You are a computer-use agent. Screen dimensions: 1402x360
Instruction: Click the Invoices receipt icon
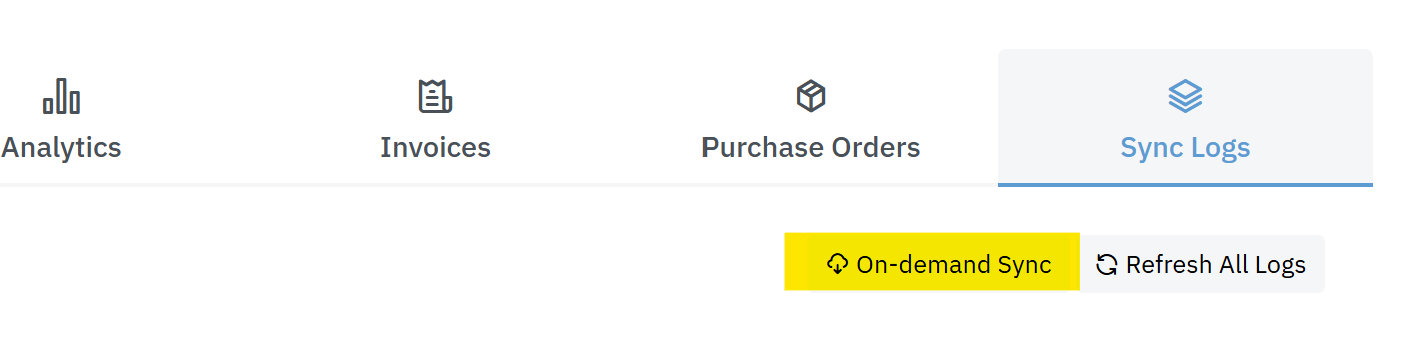point(435,96)
